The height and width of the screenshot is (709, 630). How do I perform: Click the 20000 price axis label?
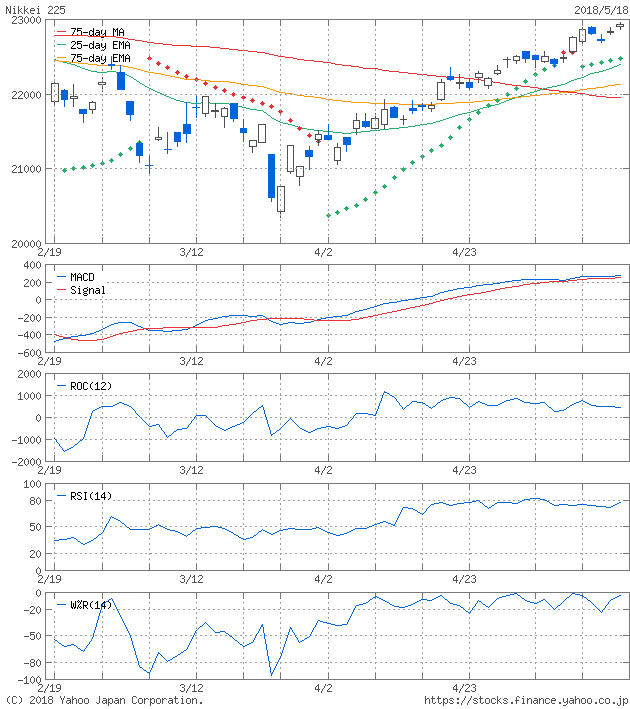pyautogui.click(x=22, y=243)
